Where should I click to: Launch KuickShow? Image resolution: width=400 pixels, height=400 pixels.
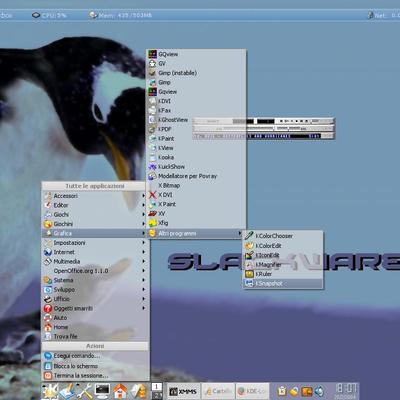click(196, 166)
